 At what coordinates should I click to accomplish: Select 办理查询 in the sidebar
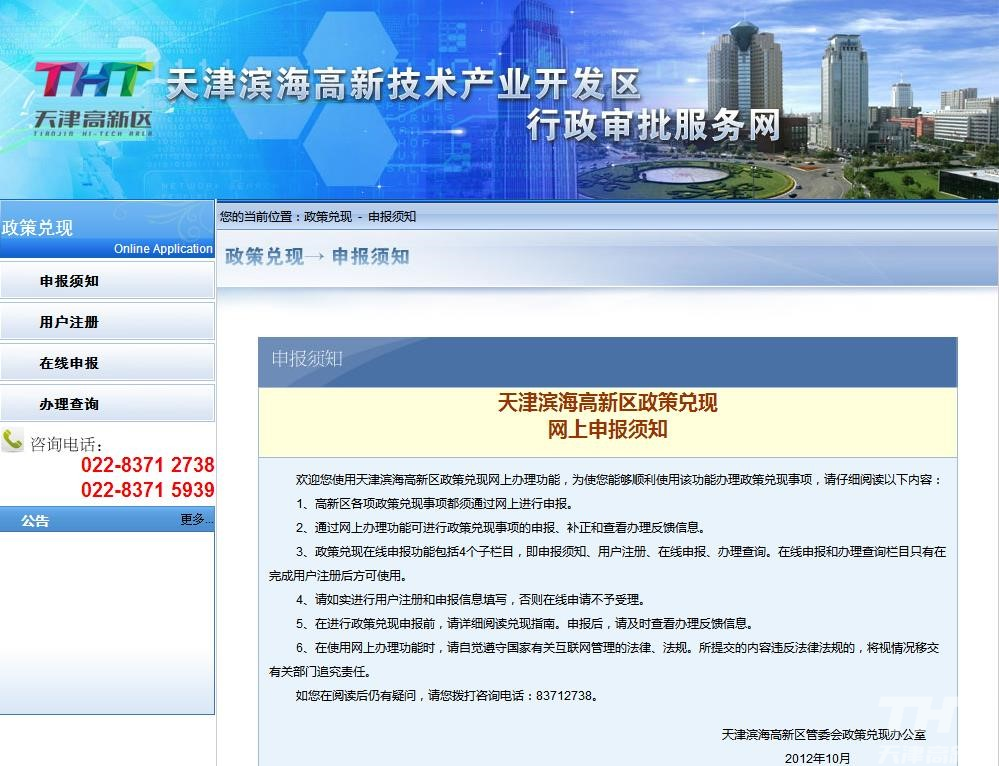tap(107, 404)
